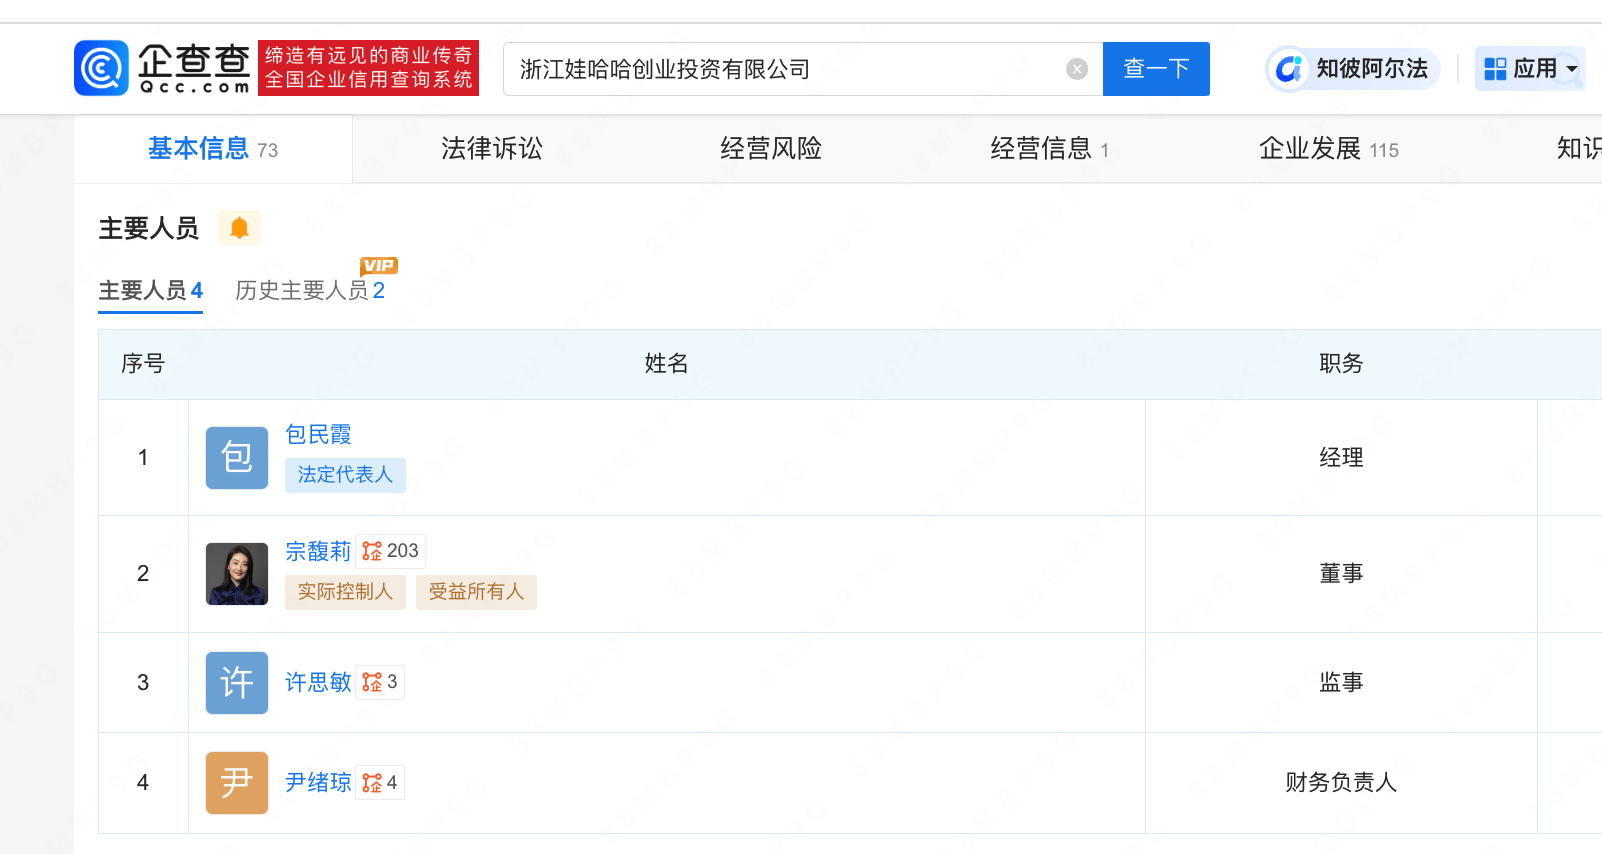The height and width of the screenshot is (854, 1602).
Task: Open the 经营风险 tab
Action: click(x=770, y=149)
